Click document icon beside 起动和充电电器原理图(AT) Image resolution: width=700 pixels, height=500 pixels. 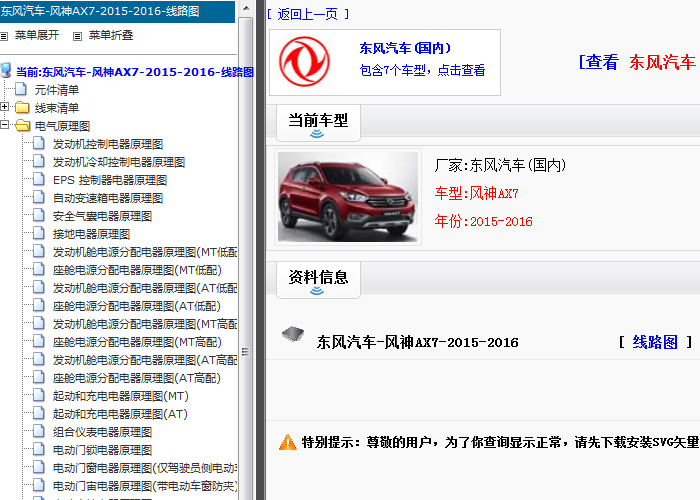click(39, 413)
